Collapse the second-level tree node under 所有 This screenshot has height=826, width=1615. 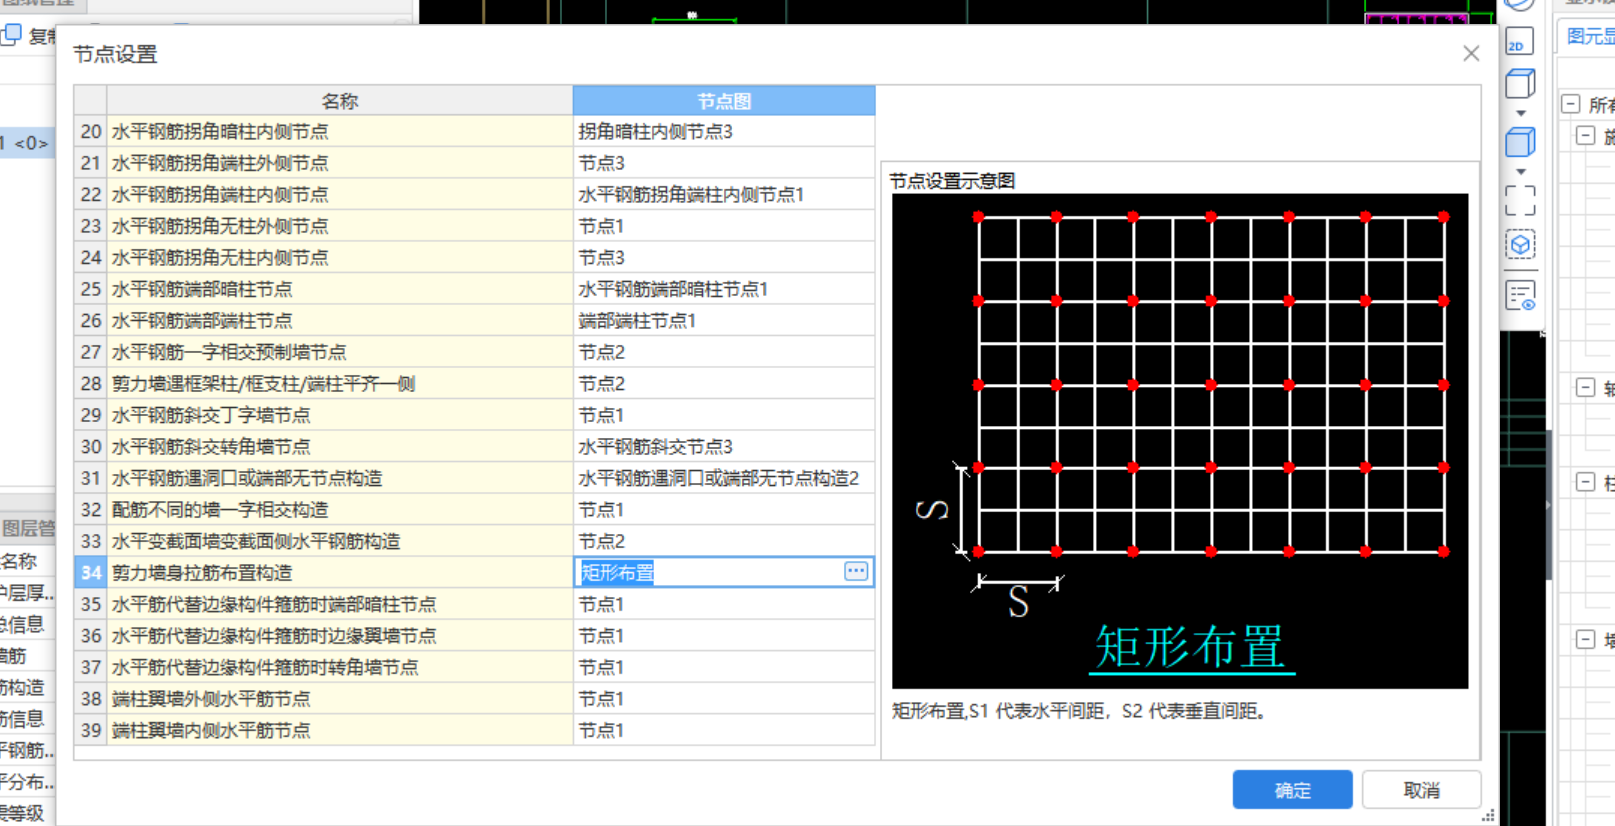pos(1585,136)
